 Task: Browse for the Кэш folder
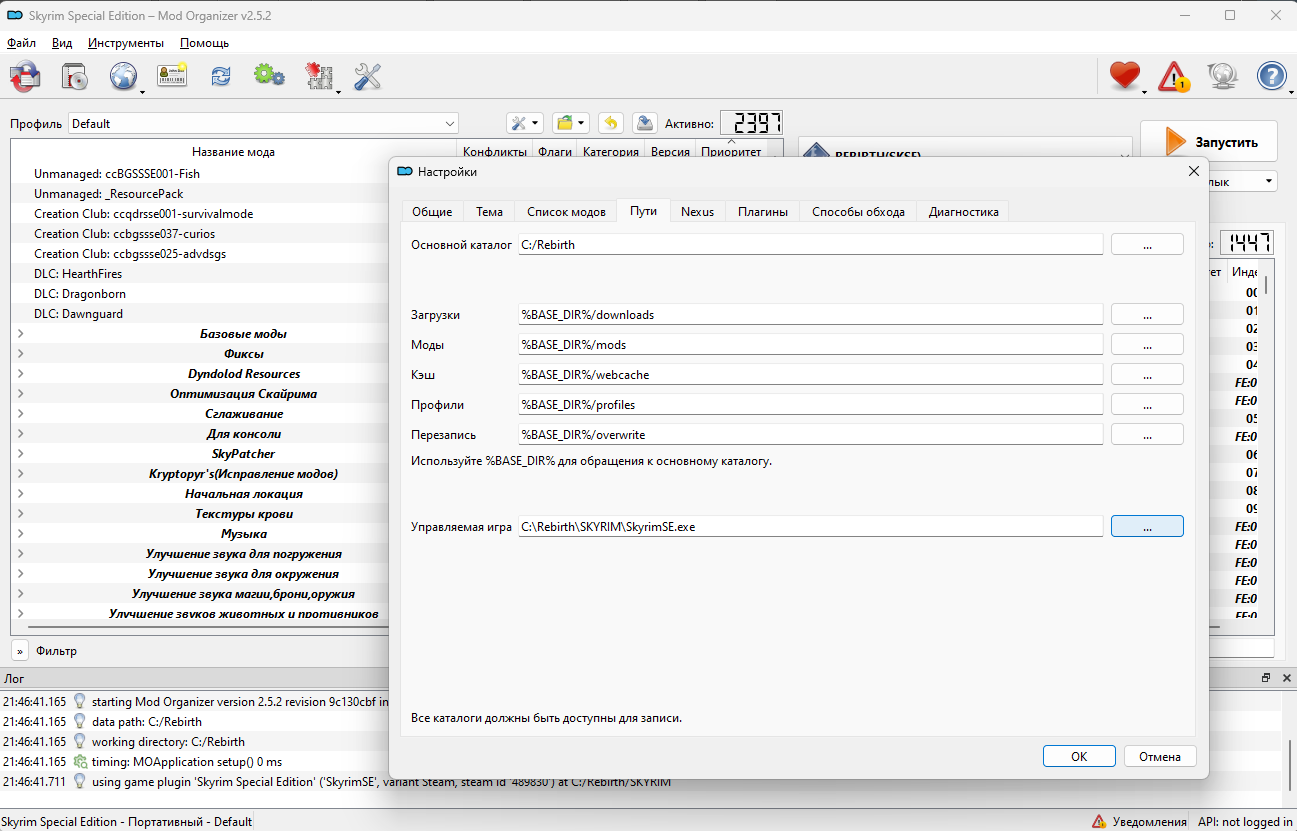(x=1147, y=375)
